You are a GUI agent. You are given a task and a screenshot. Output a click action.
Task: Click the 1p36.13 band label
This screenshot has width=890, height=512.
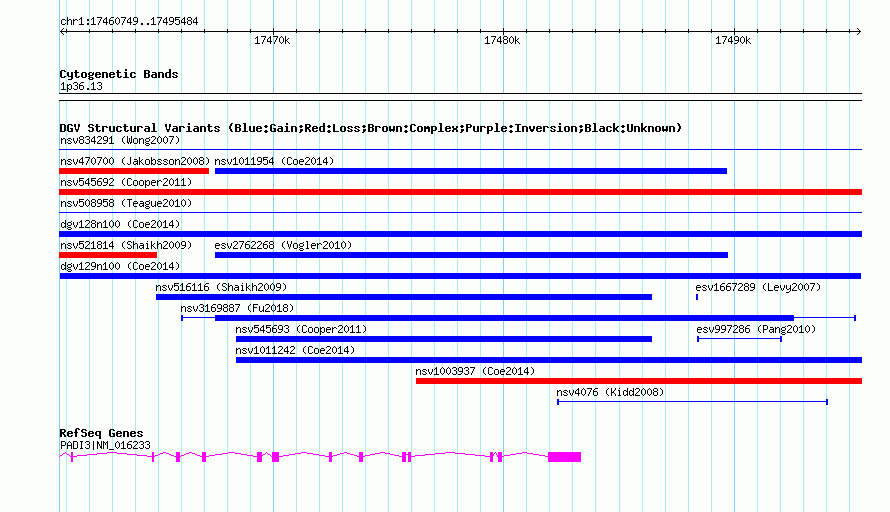click(x=81, y=86)
